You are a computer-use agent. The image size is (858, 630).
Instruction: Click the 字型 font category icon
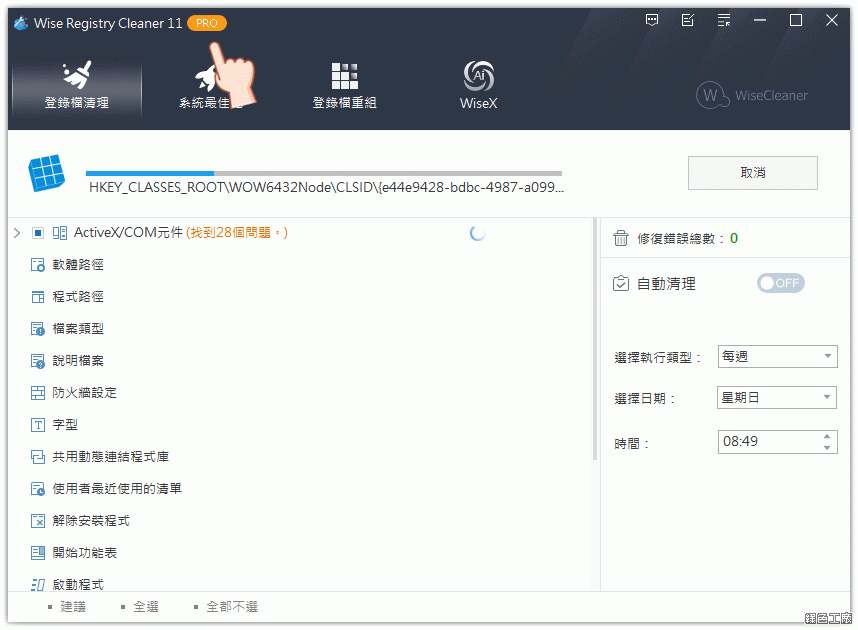(38, 425)
